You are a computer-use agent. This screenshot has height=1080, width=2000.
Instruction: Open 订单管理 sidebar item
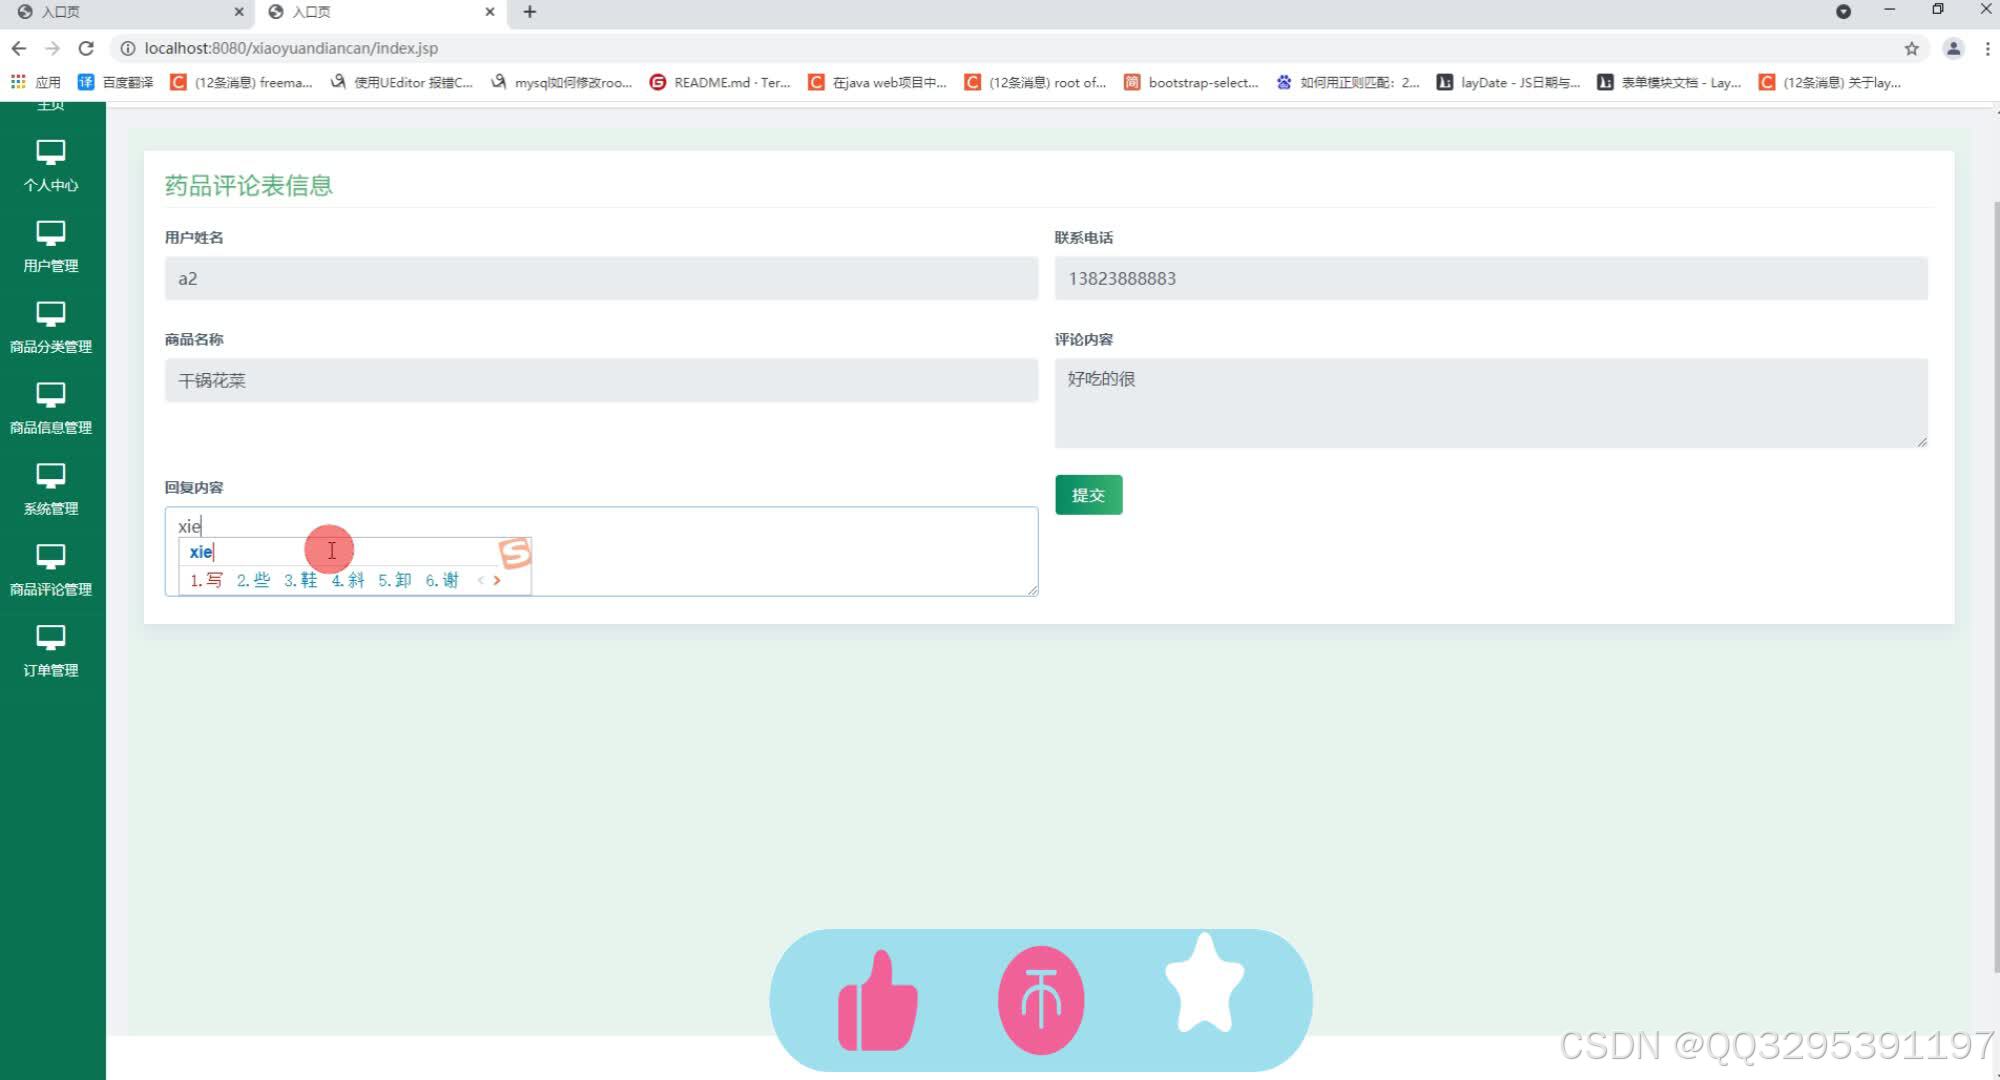(51, 652)
